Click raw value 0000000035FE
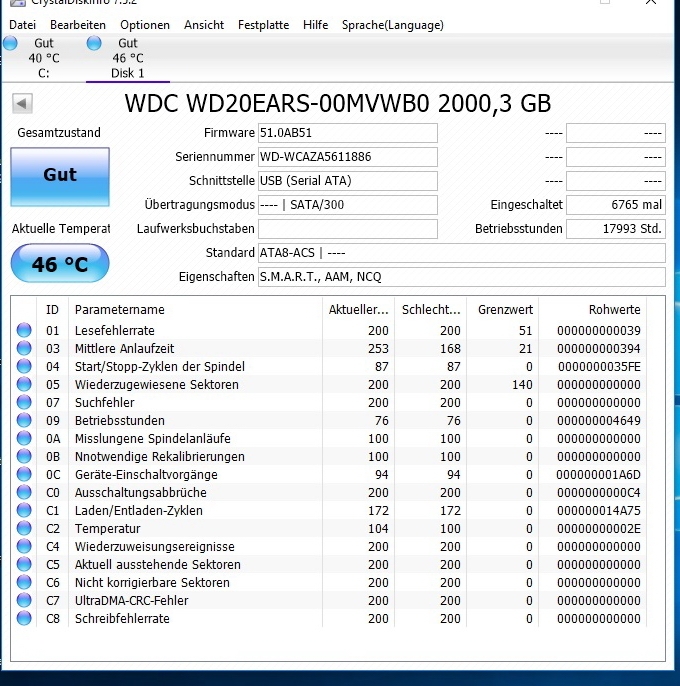680x686 pixels. point(599,366)
